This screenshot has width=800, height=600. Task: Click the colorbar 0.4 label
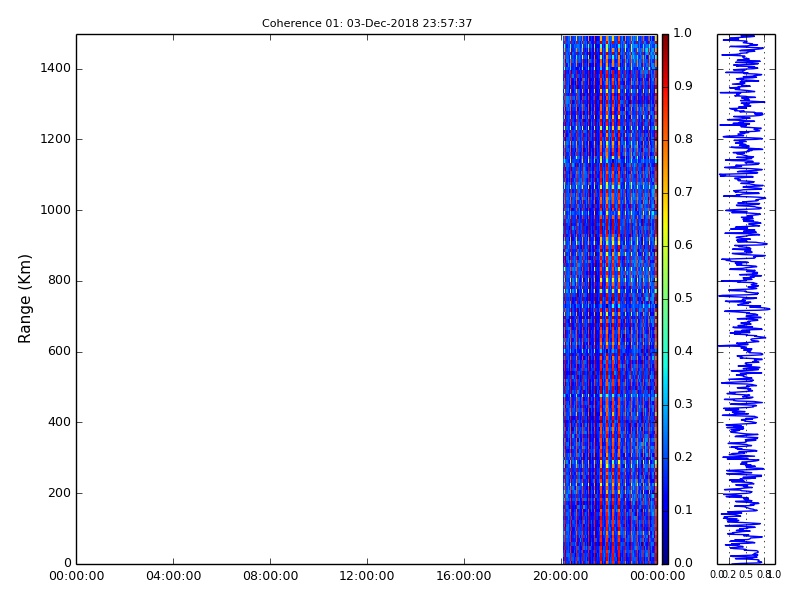(x=683, y=351)
